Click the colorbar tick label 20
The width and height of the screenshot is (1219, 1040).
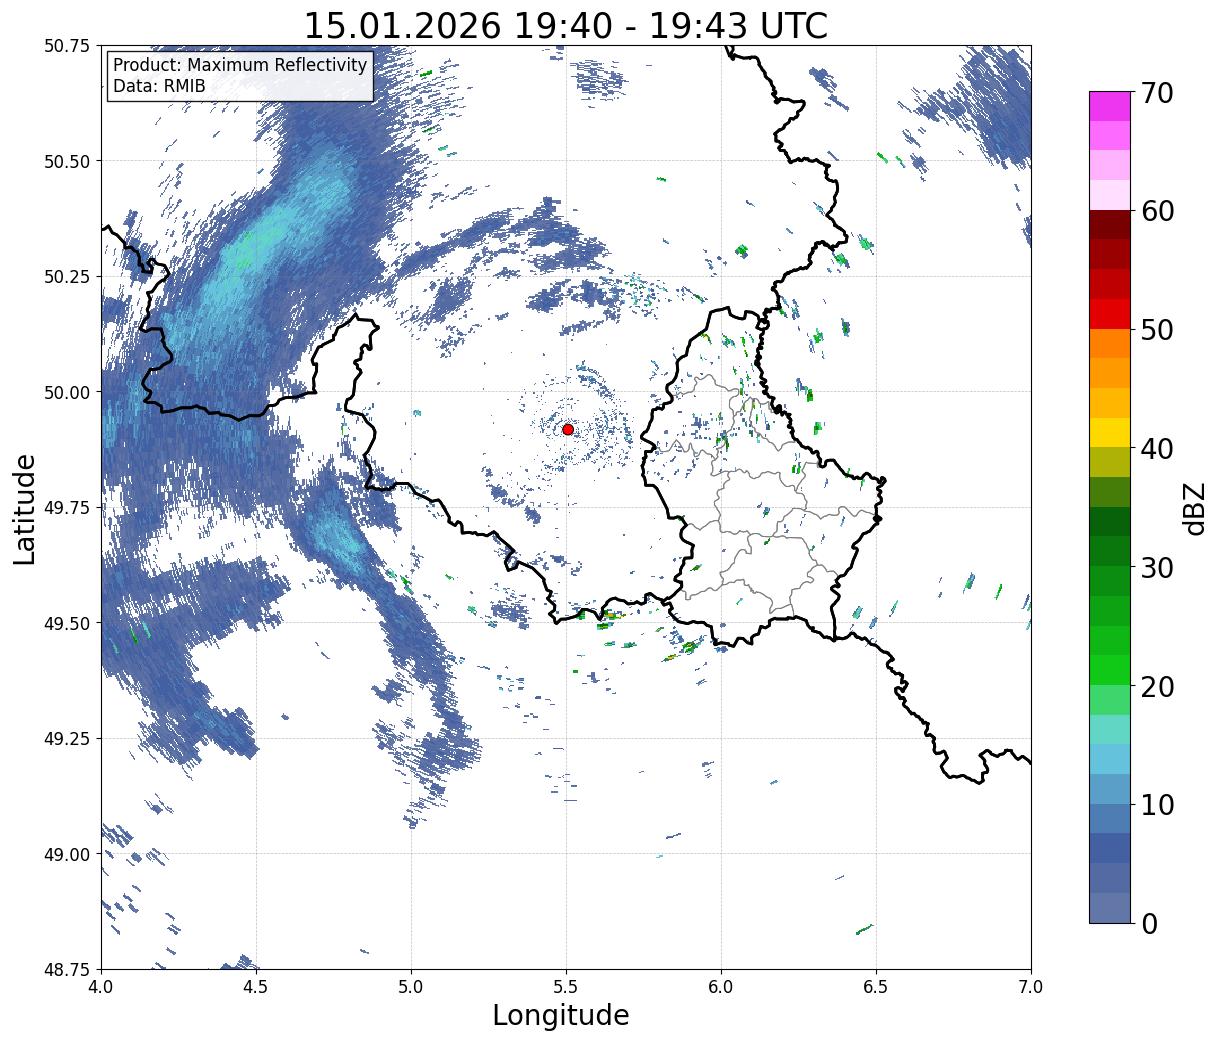[1156, 686]
